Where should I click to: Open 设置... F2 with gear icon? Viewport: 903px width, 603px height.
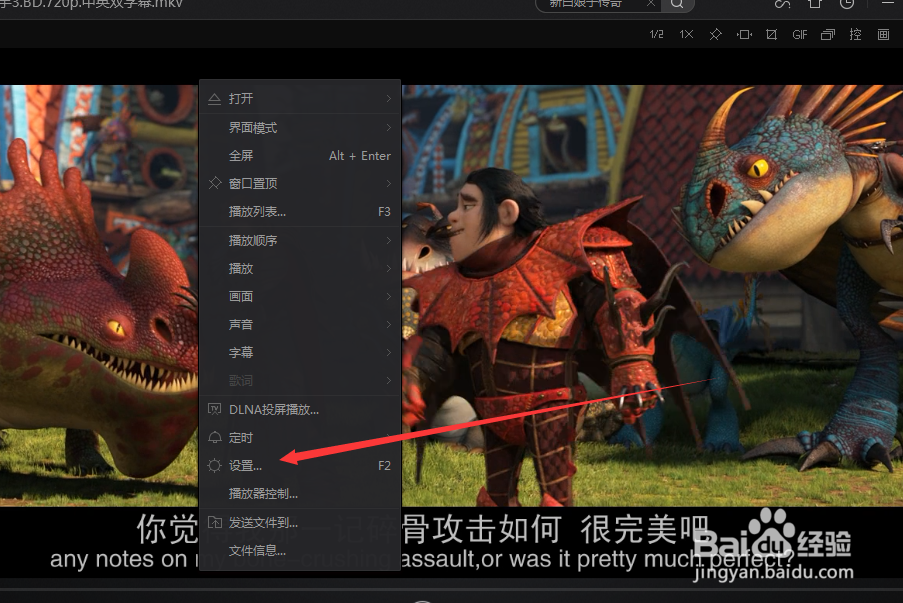tap(300, 465)
